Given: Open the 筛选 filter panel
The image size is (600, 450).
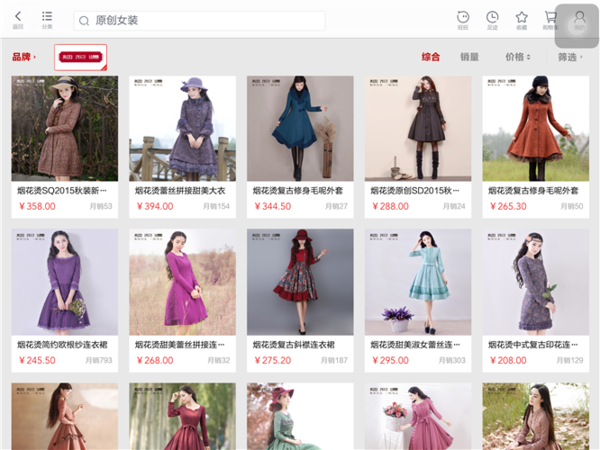Looking at the screenshot, I should click(570, 57).
